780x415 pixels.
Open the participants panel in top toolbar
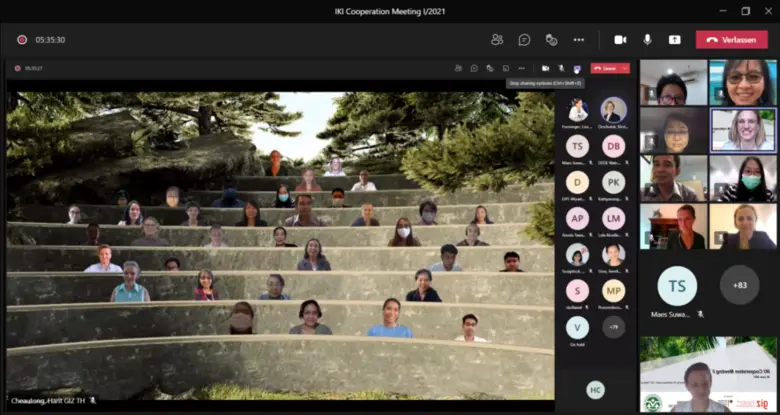tap(497, 39)
